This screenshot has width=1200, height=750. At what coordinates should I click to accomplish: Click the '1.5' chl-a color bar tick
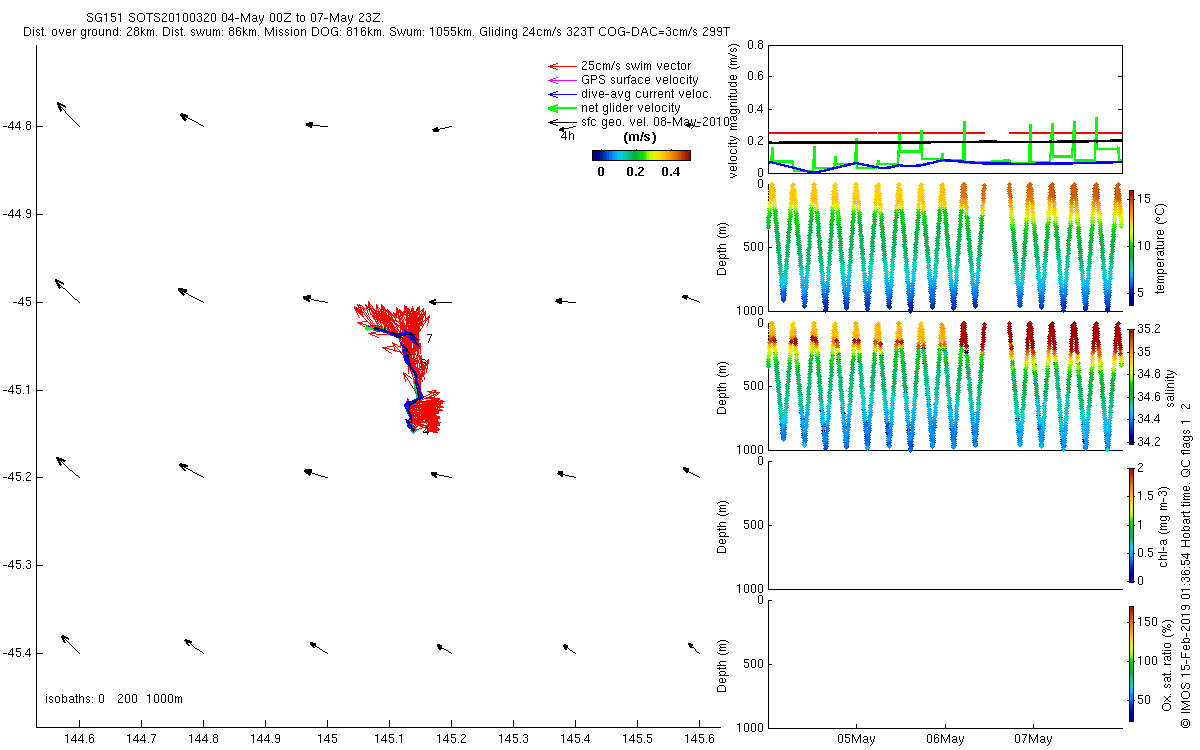click(x=1147, y=496)
